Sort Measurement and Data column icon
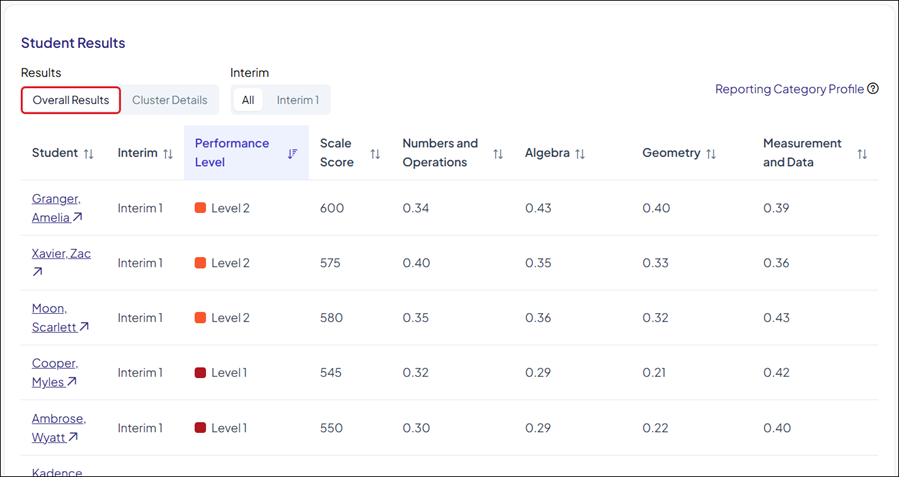 click(862, 153)
